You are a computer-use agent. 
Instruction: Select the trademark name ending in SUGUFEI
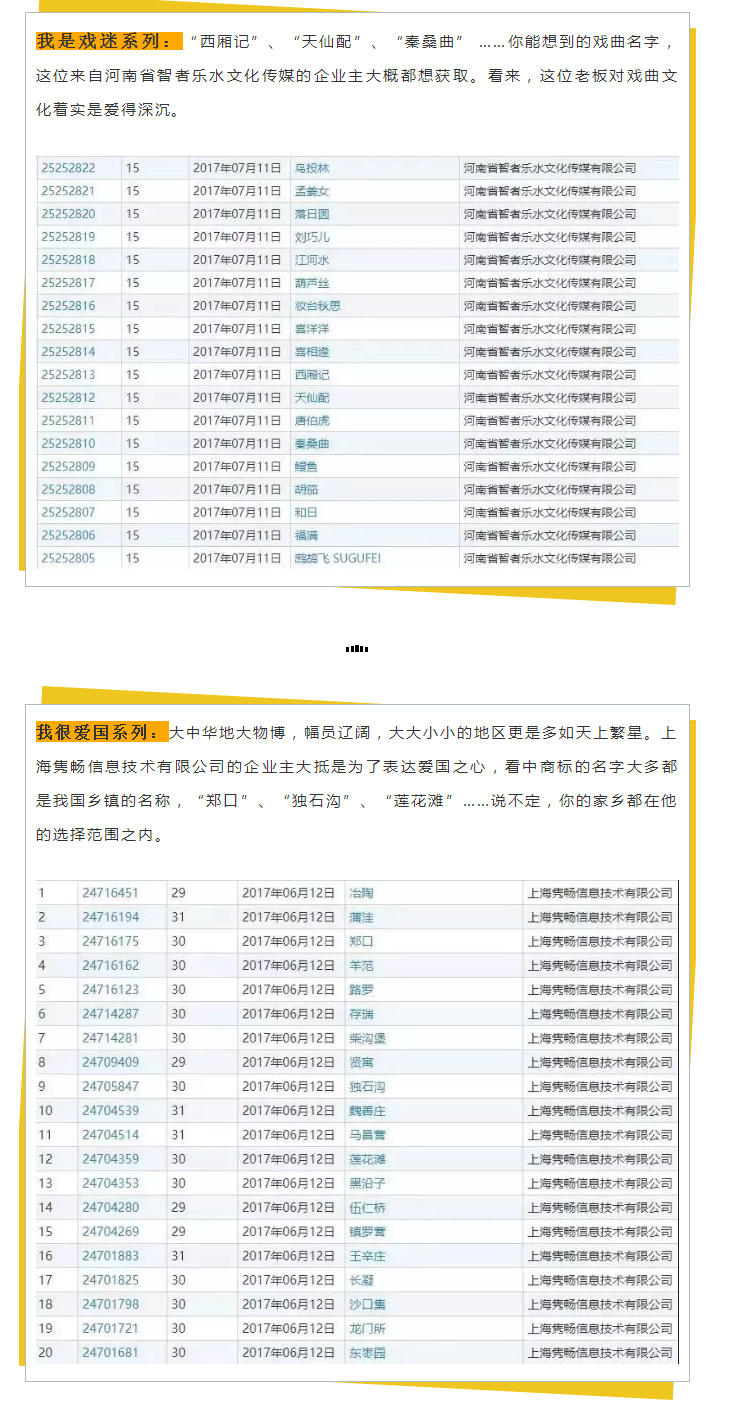(x=337, y=558)
